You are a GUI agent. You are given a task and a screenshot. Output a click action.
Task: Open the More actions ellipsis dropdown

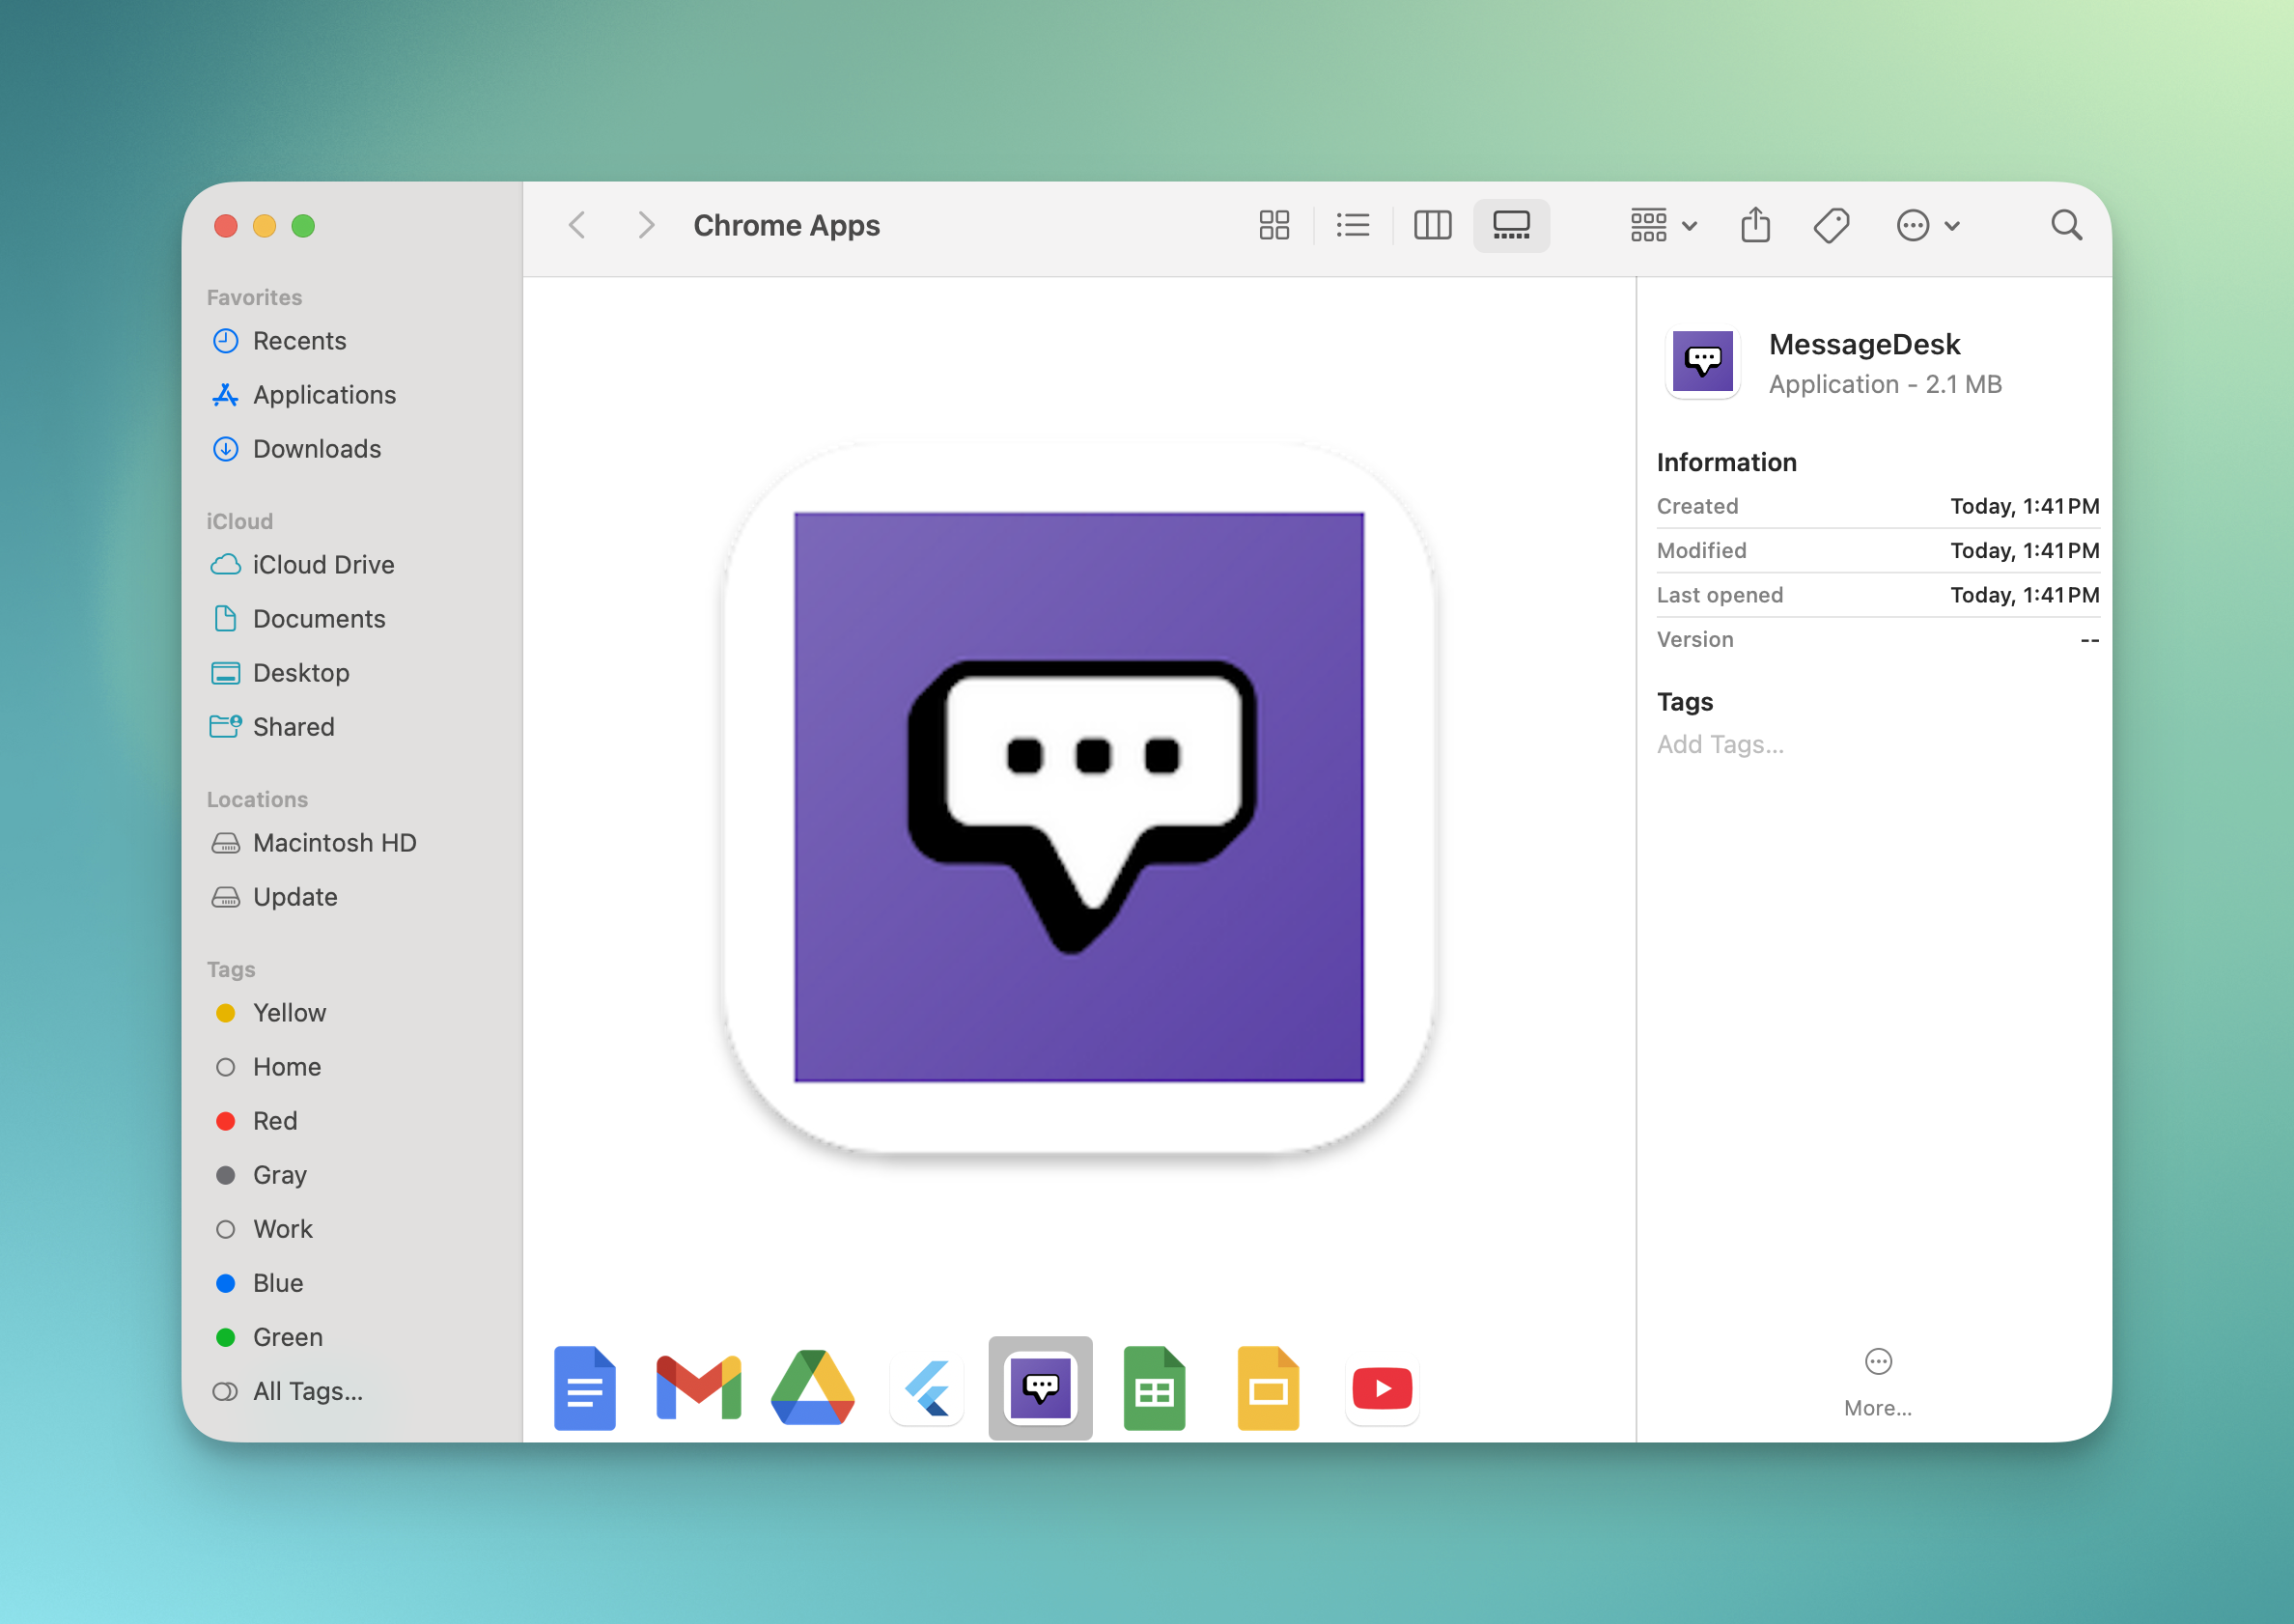(1928, 225)
